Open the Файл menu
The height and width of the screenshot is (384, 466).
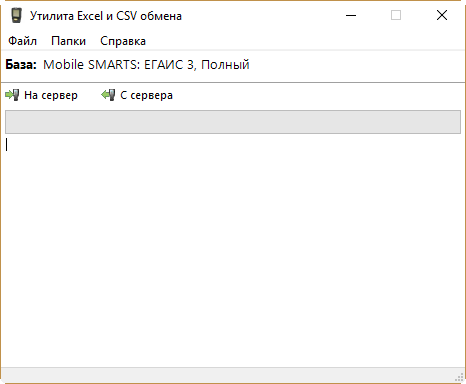[x=22, y=41]
